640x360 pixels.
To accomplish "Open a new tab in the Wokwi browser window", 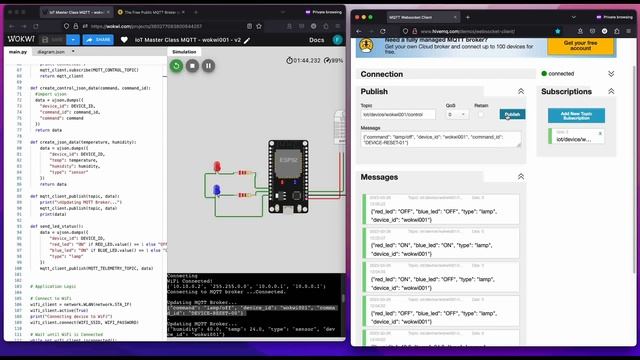I will click(196, 12).
